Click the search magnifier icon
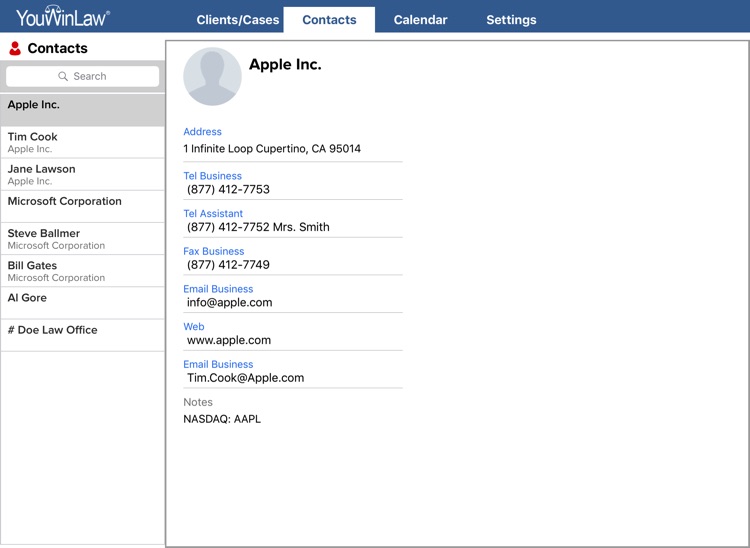 (63, 76)
